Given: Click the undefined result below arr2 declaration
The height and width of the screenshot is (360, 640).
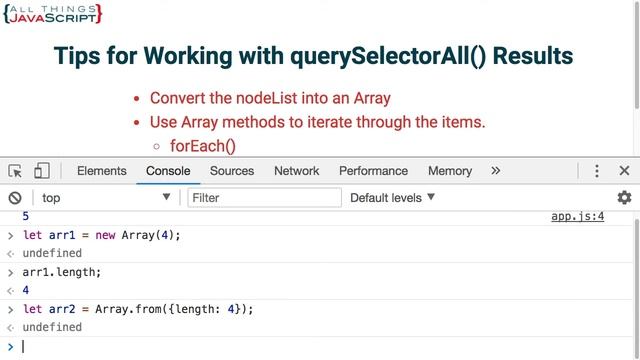Looking at the screenshot, I should 52,327.
